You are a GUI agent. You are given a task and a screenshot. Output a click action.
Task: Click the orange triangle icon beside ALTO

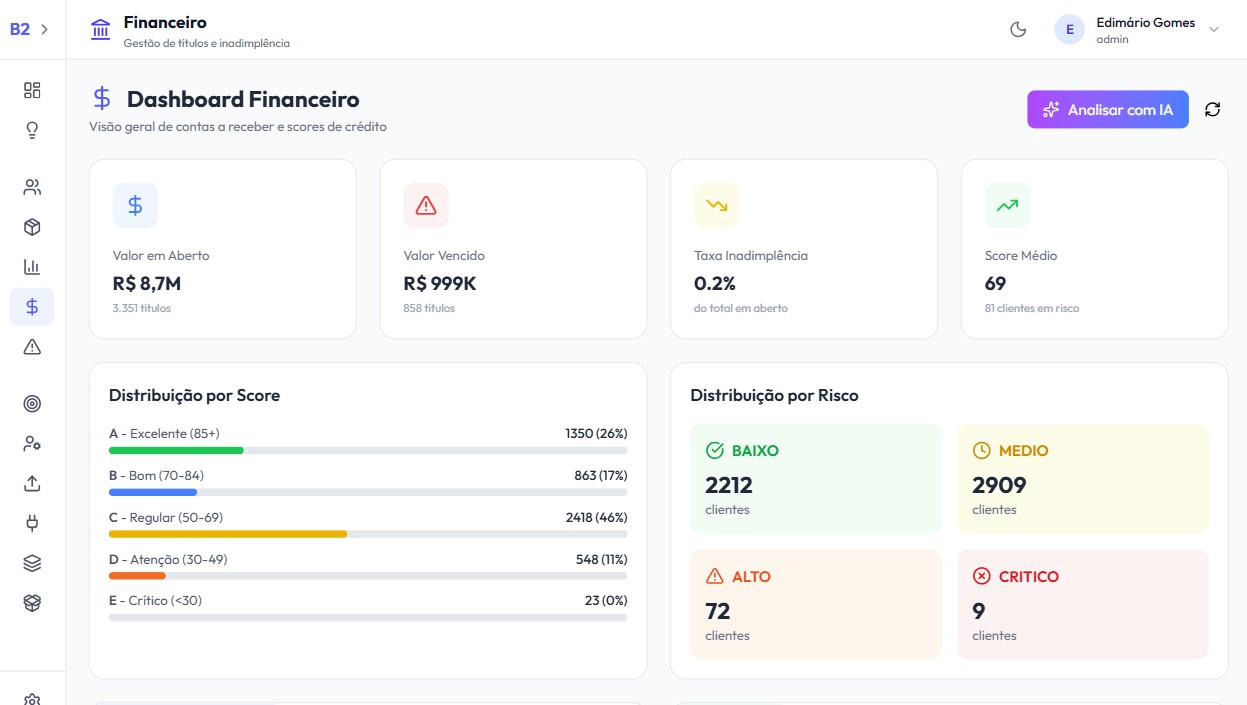click(x=715, y=577)
